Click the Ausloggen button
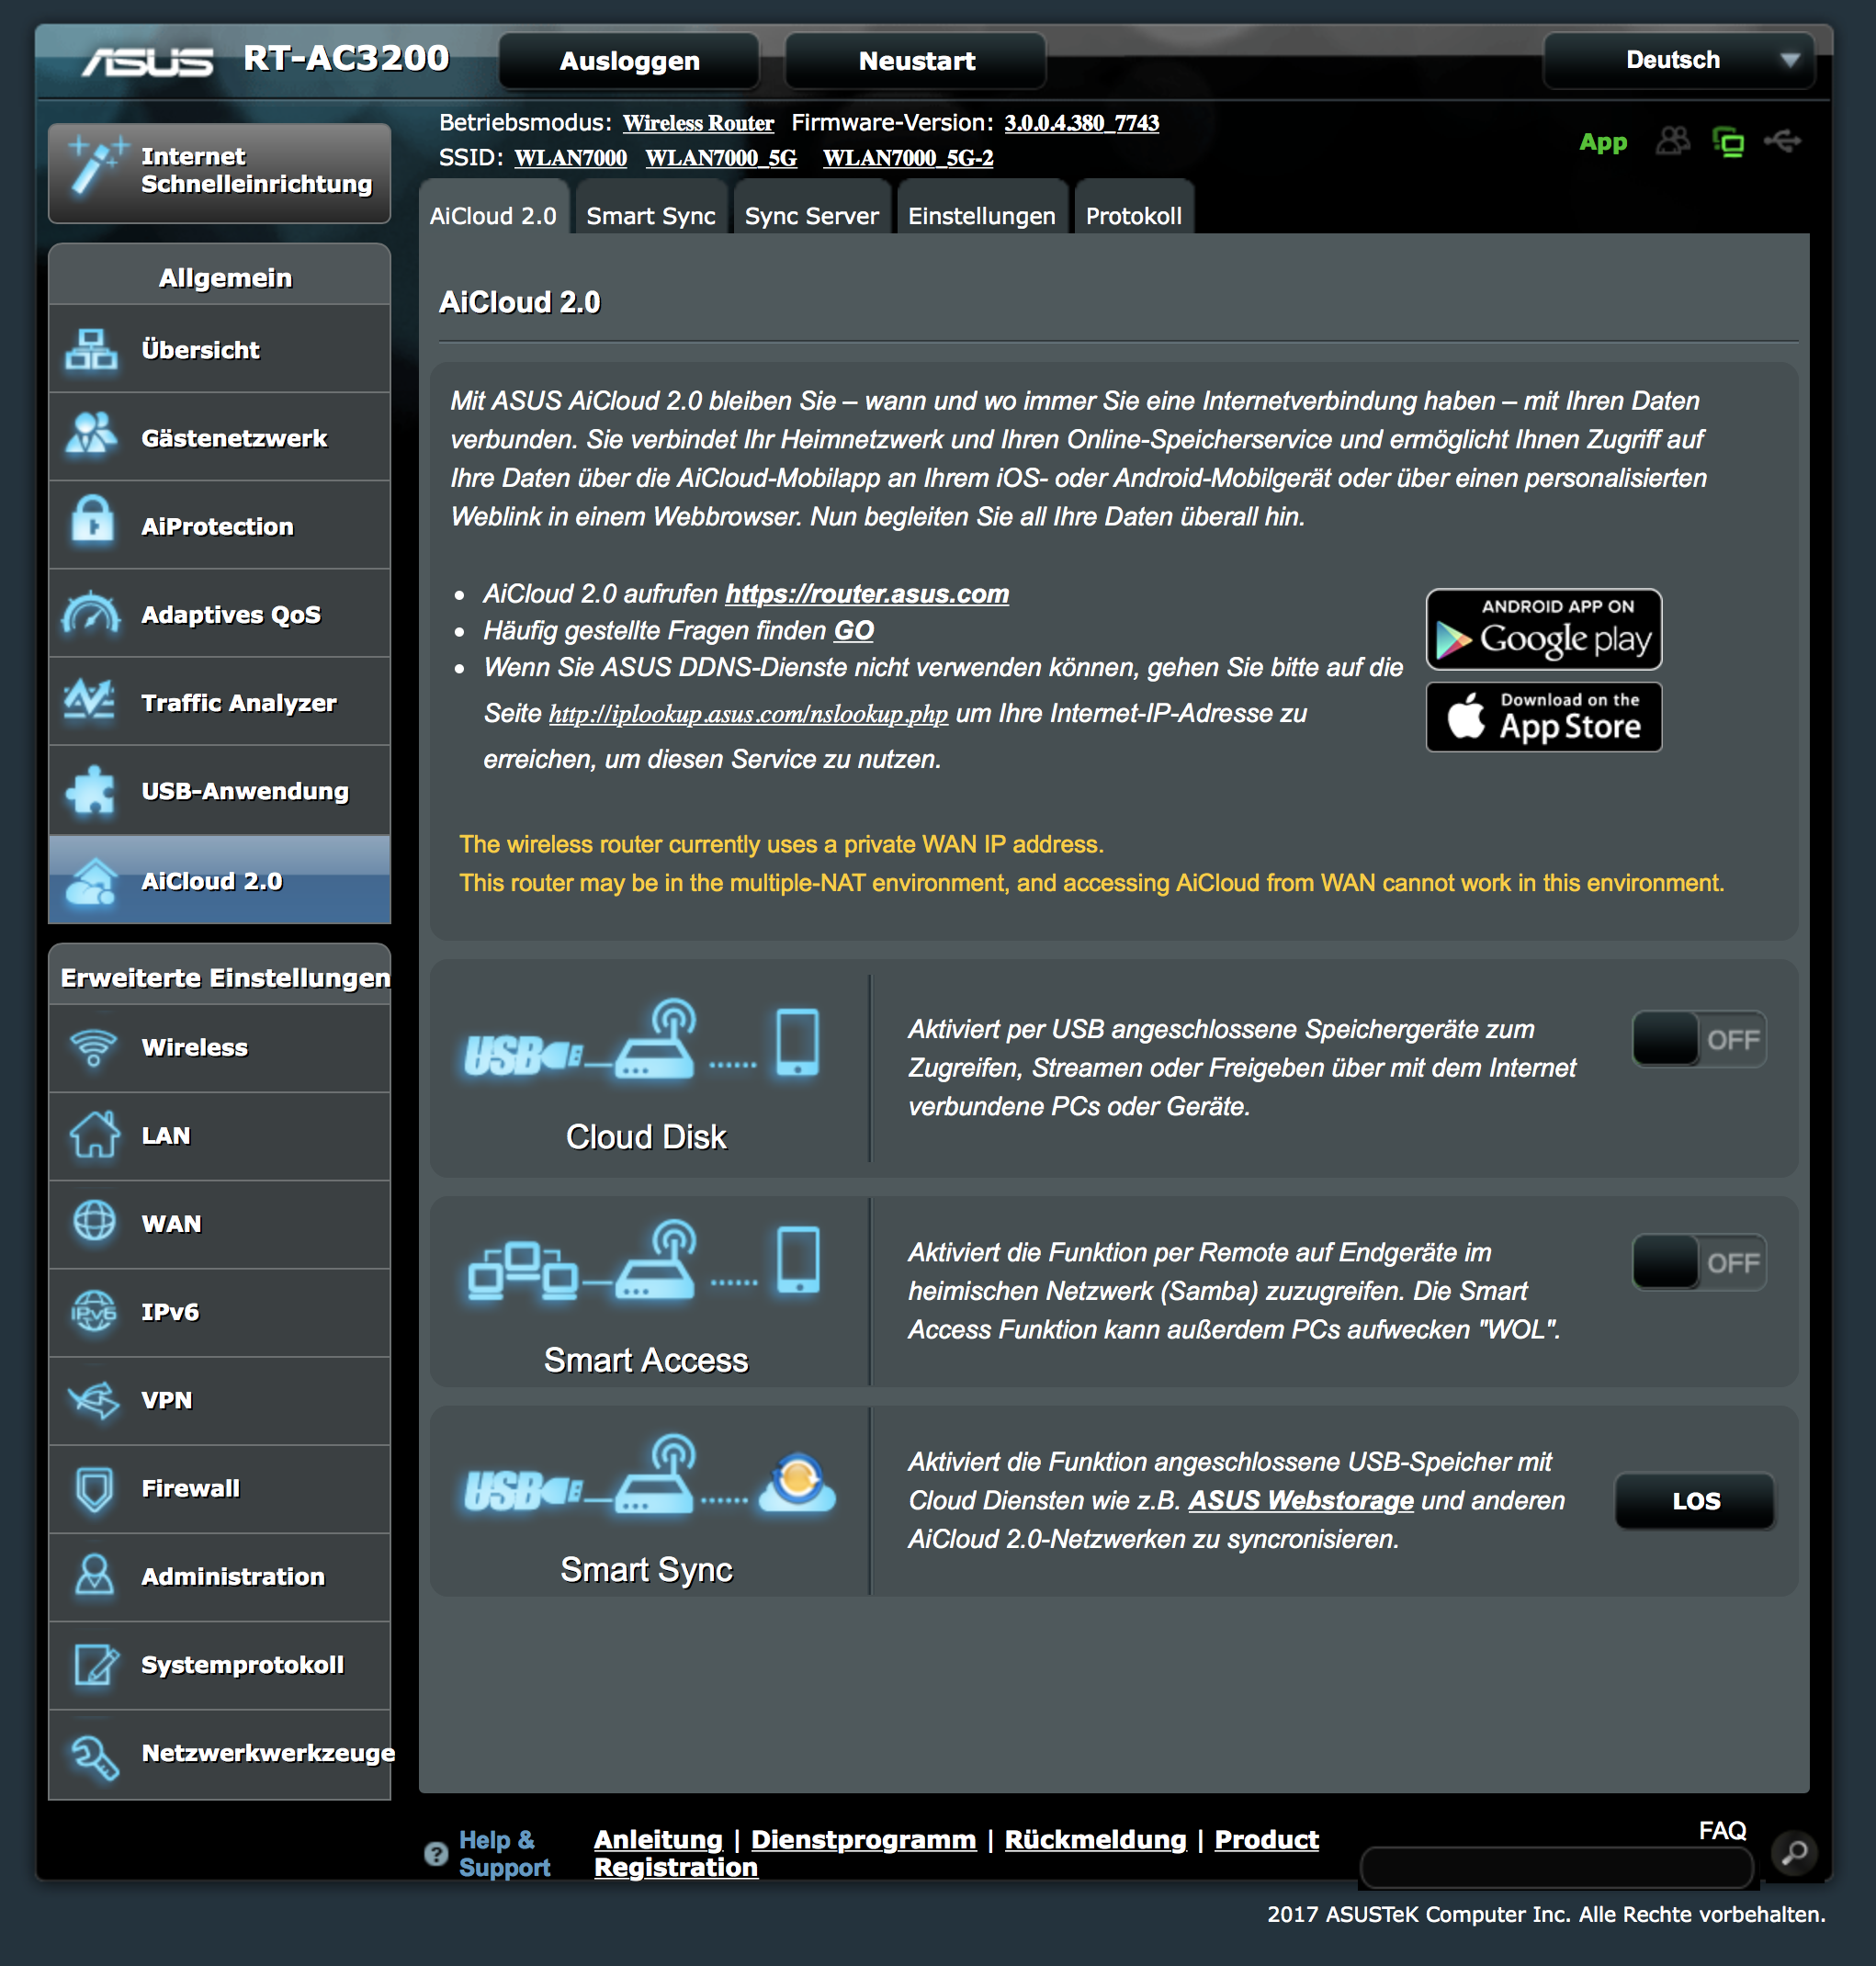1876x1966 pixels. pos(629,61)
